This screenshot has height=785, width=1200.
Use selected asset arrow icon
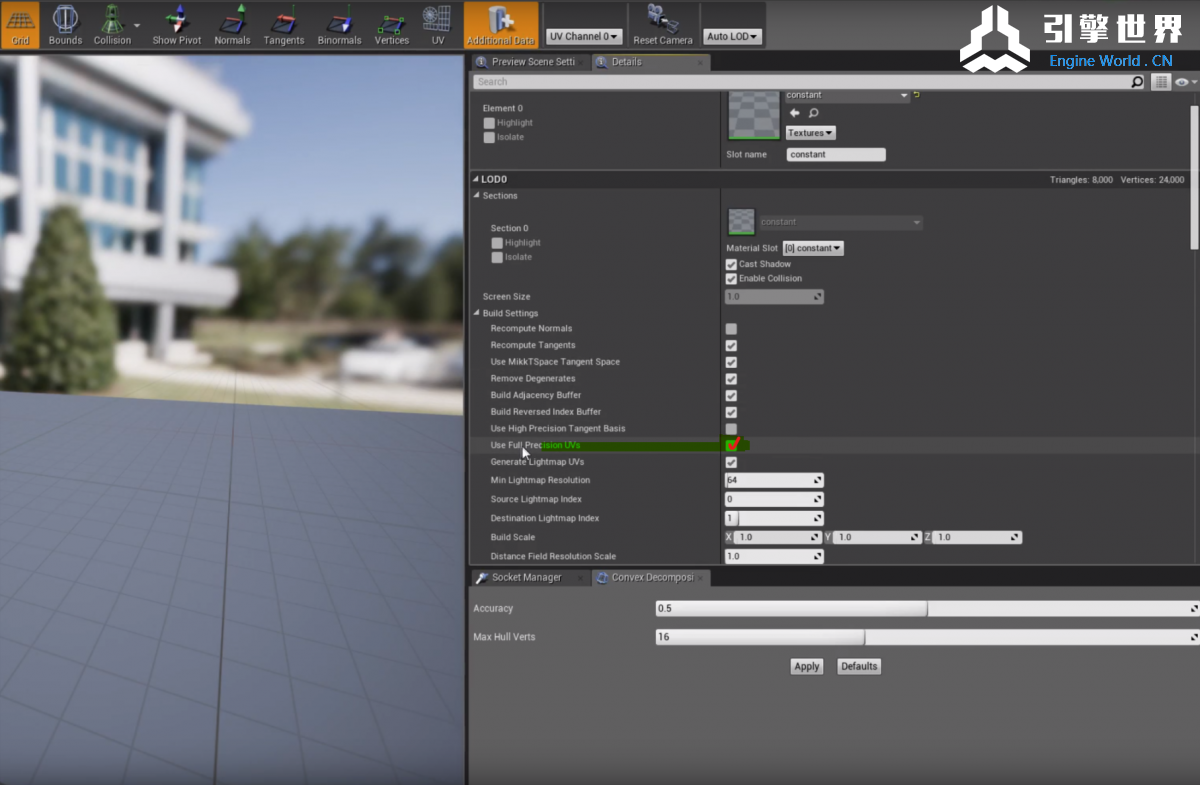[795, 113]
